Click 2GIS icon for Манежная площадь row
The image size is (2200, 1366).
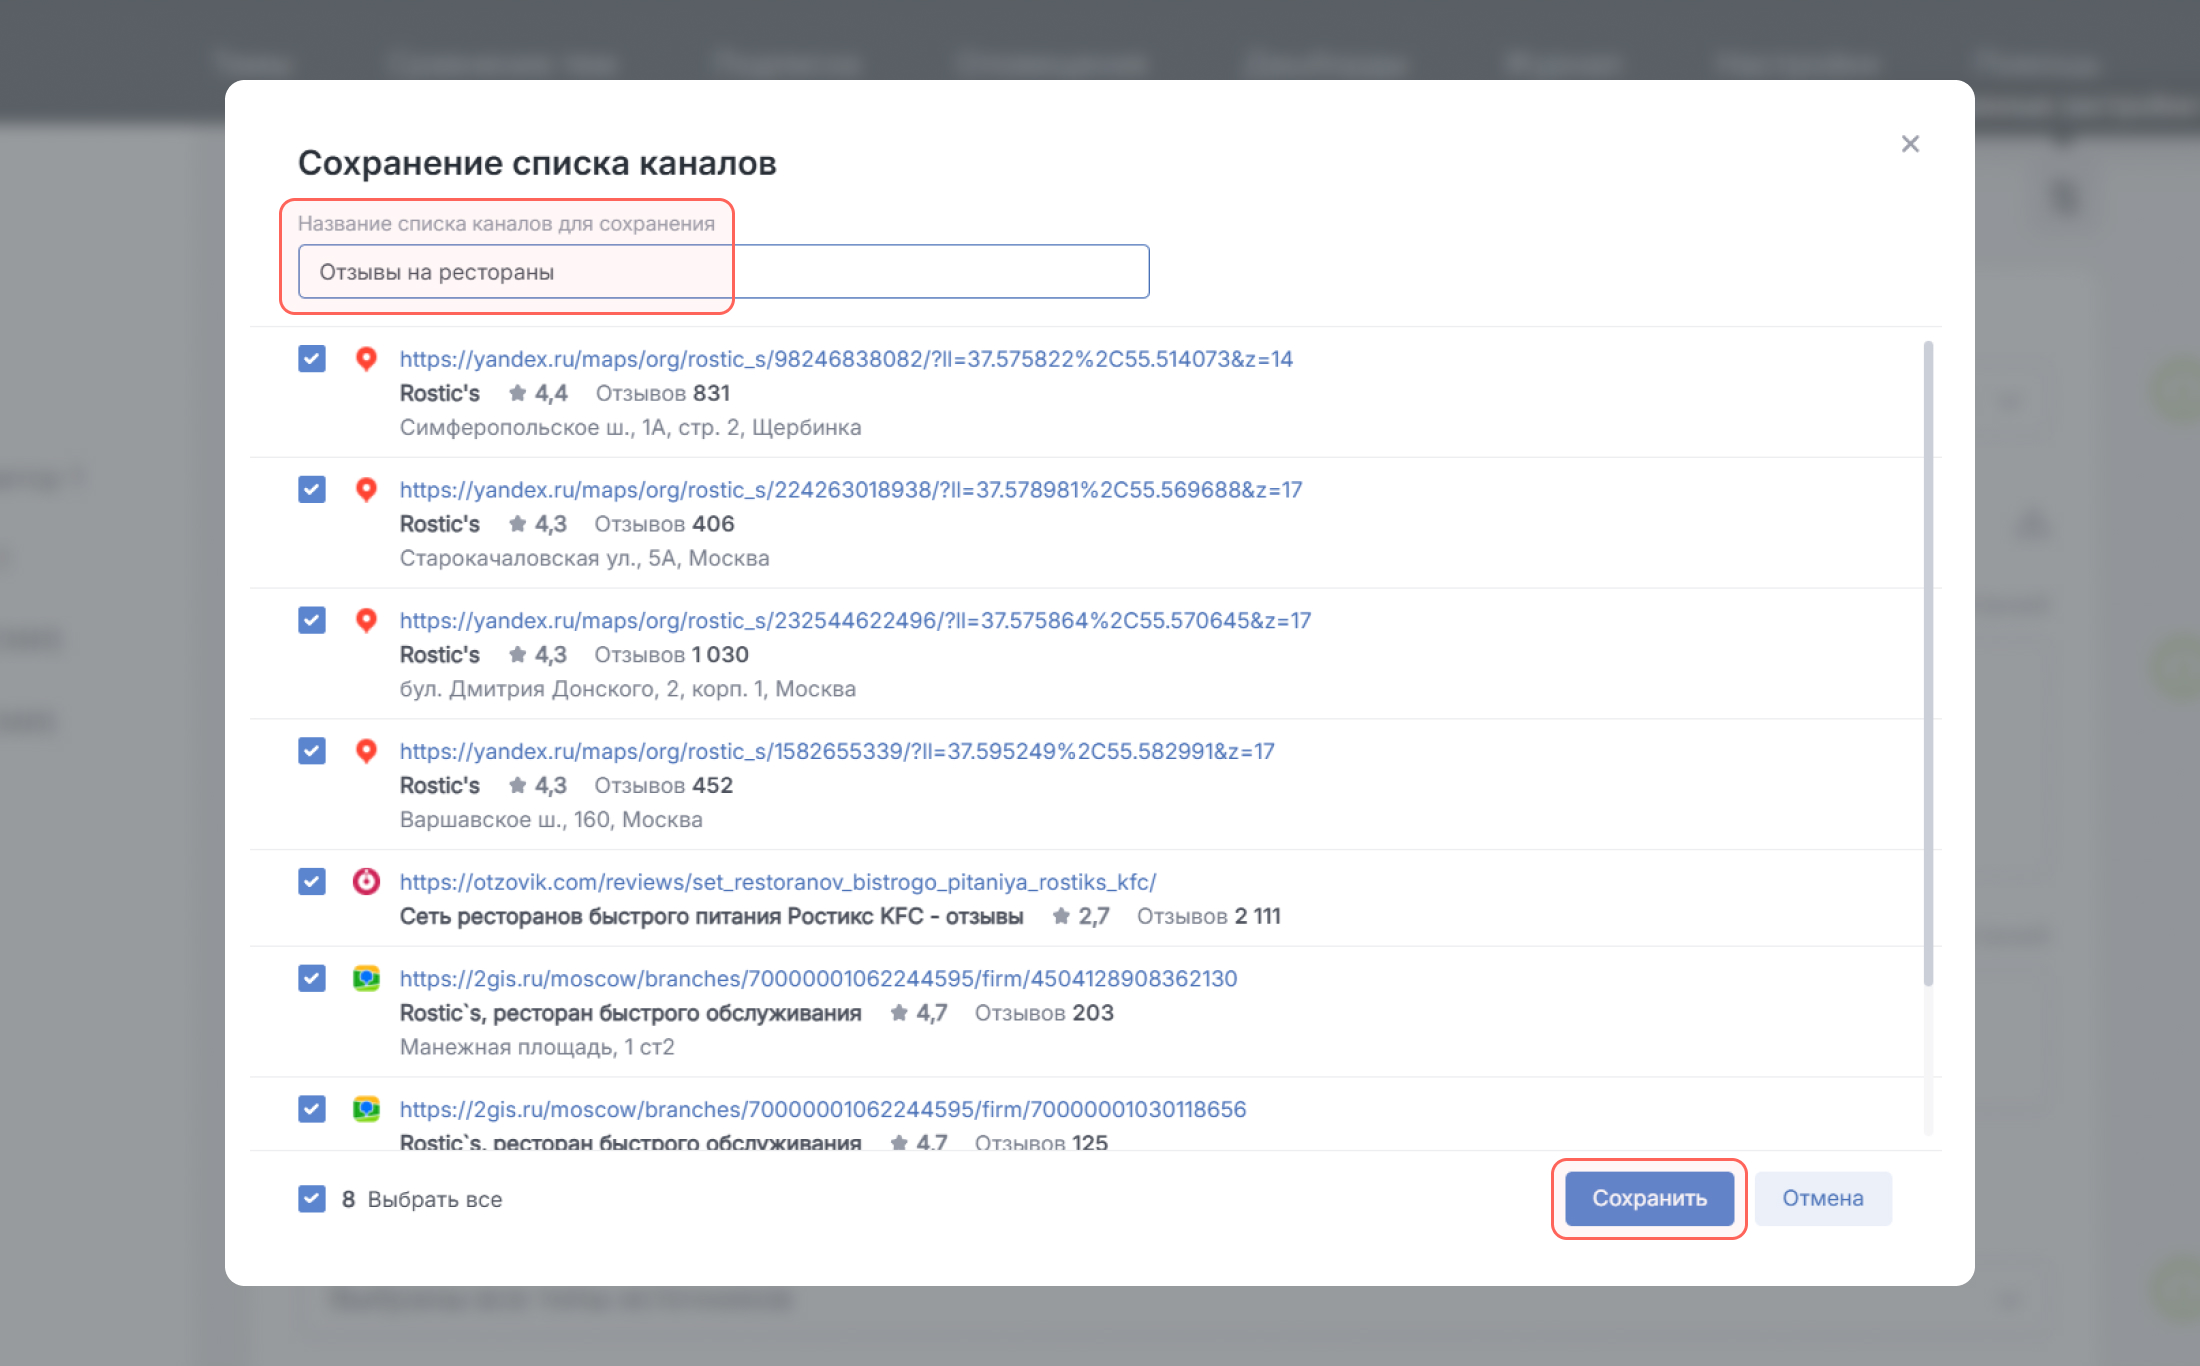pyautogui.click(x=366, y=978)
